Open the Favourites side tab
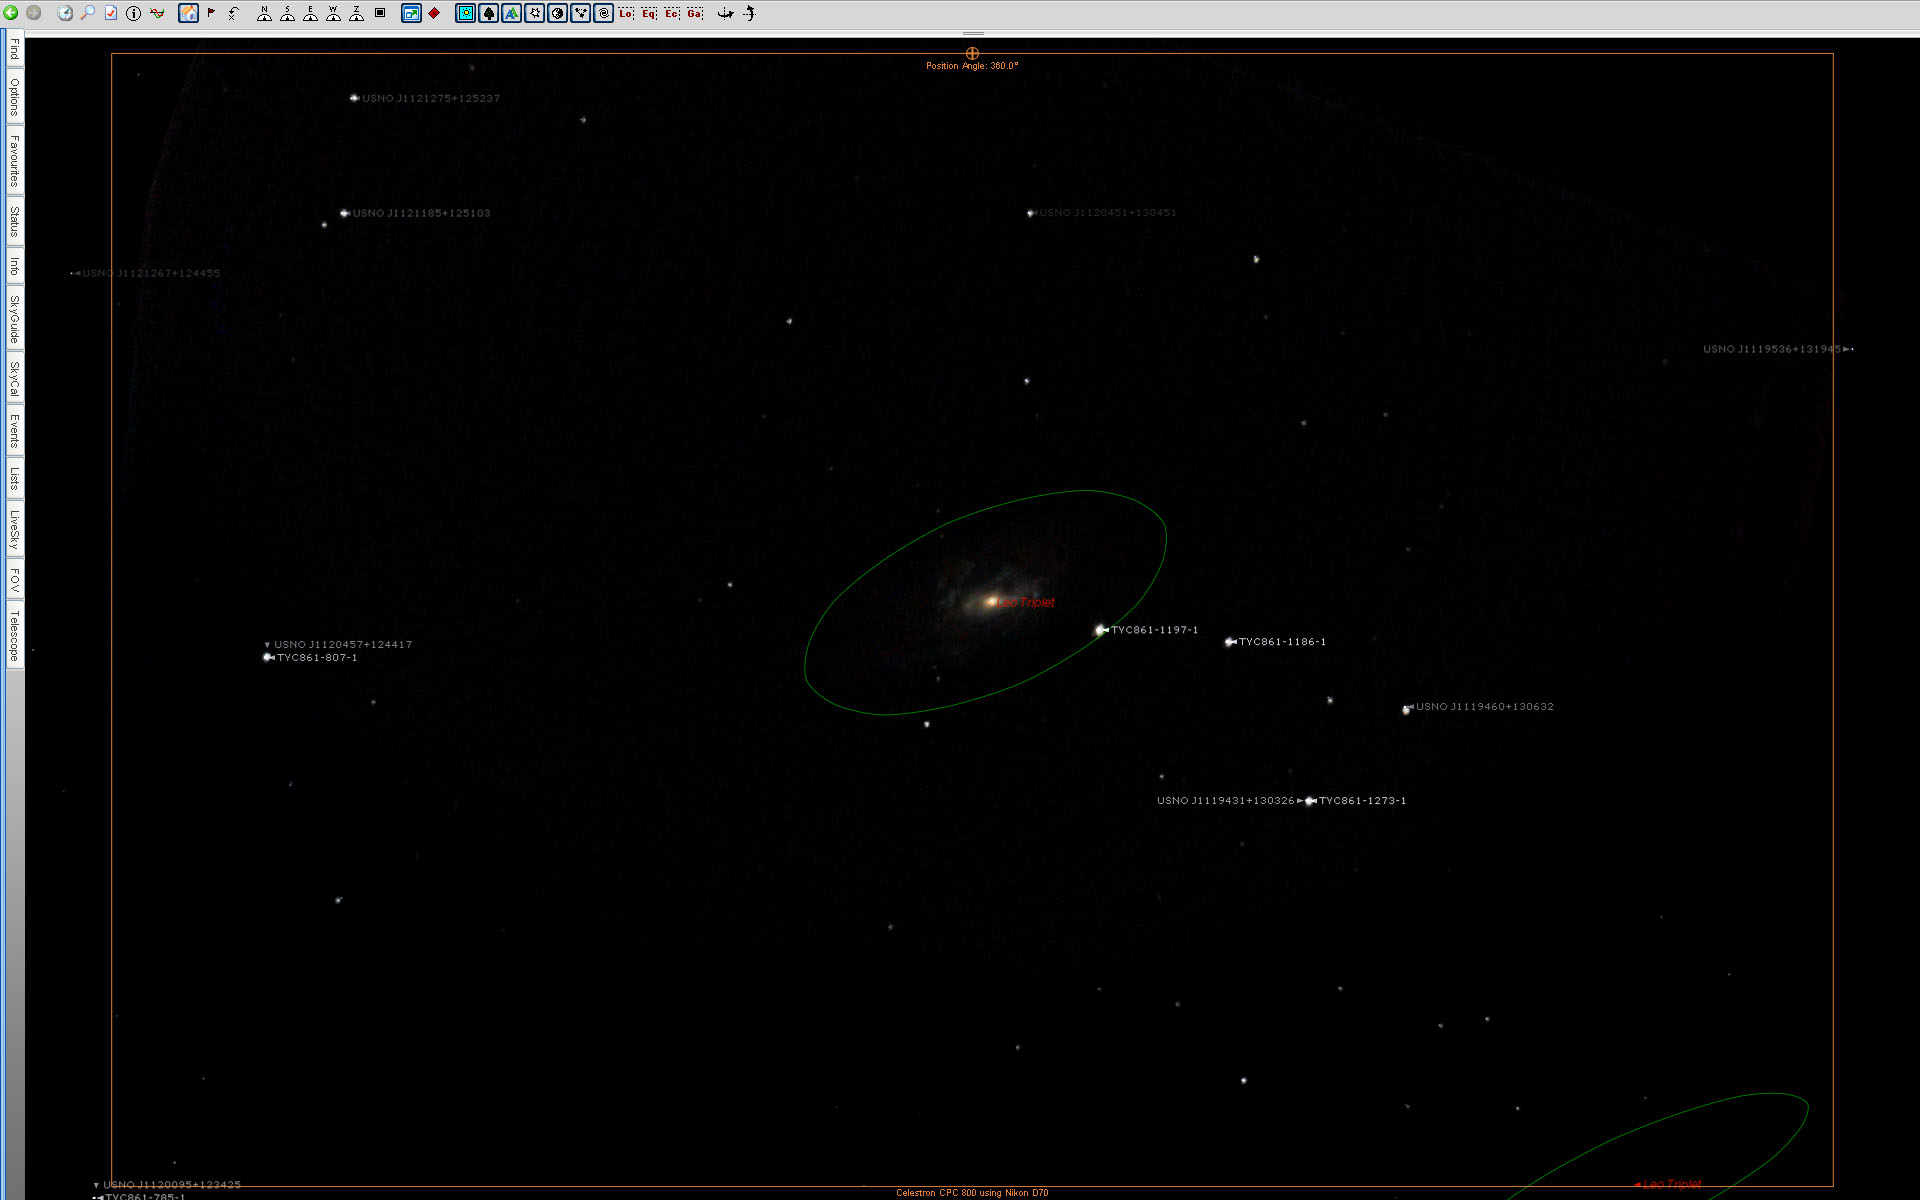The width and height of the screenshot is (1920, 1200). click(x=14, y=161)
